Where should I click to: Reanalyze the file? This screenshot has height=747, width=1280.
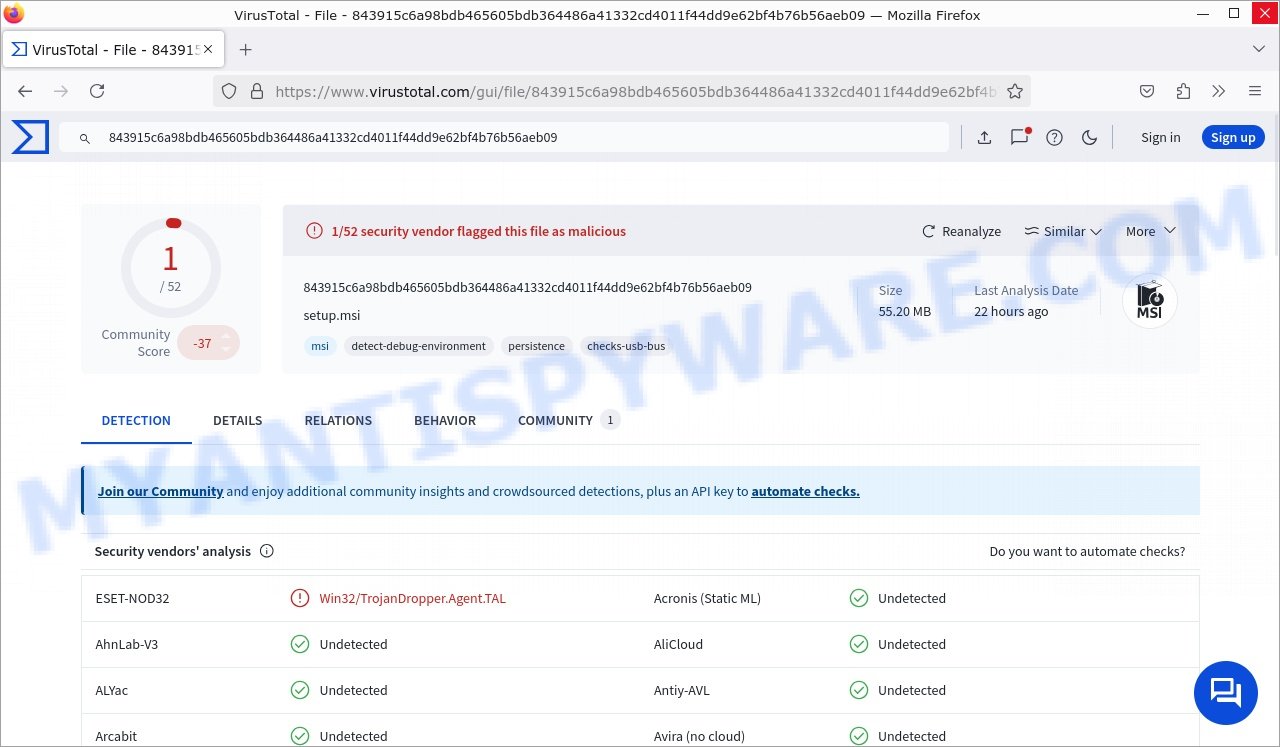coord(961,231)
